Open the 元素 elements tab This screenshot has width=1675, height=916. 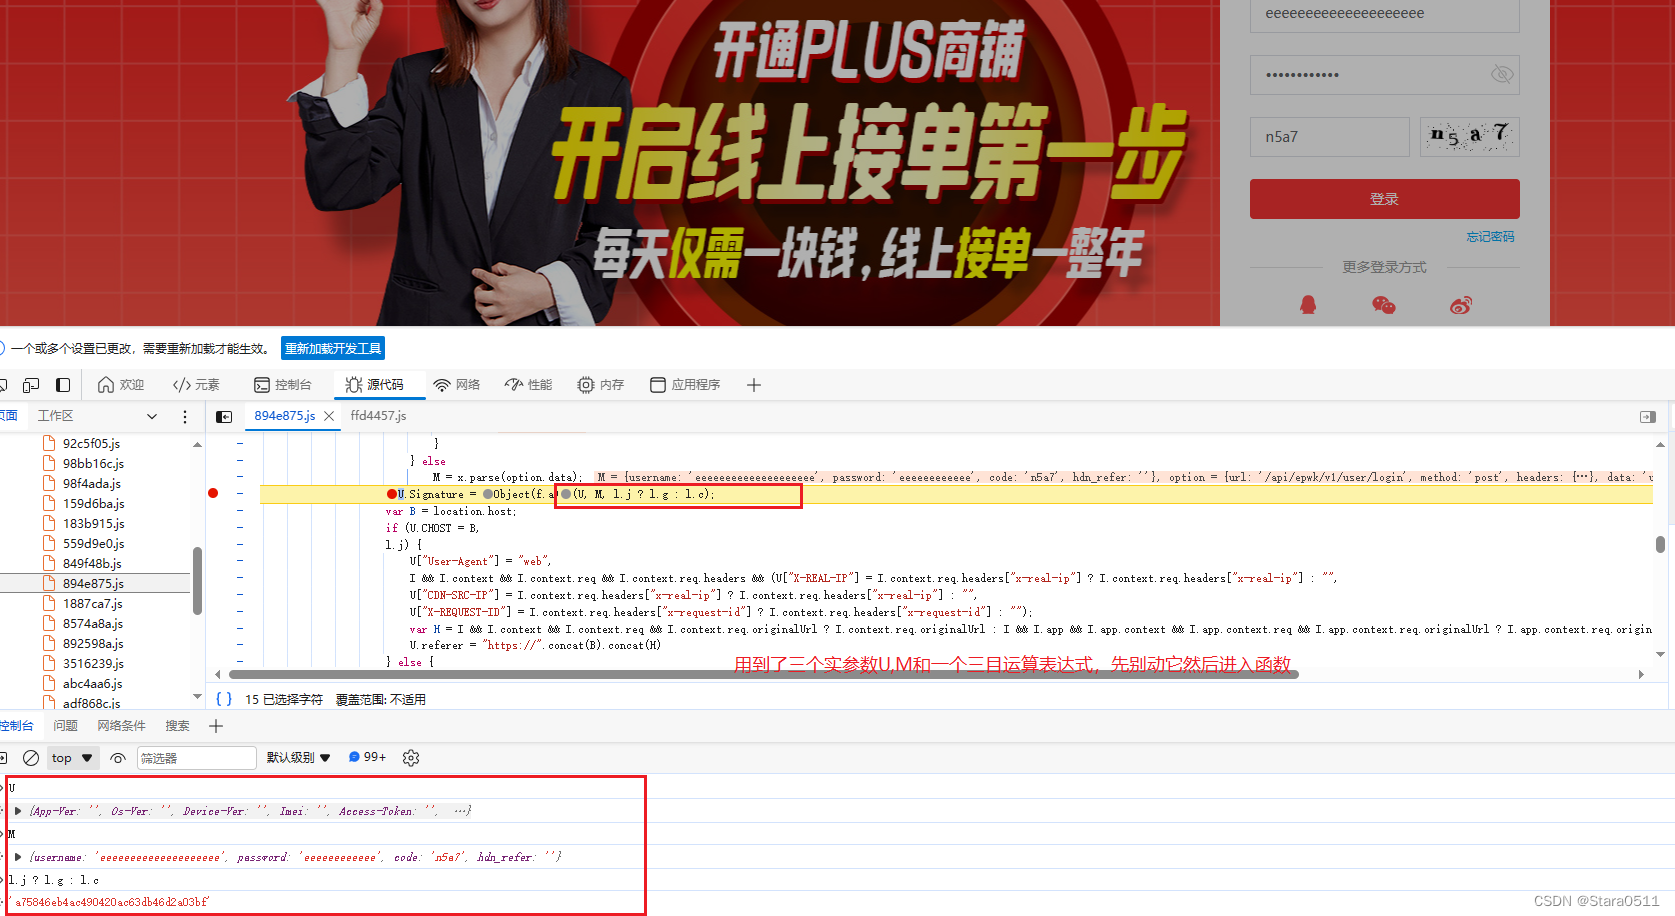tap(196, 385)
